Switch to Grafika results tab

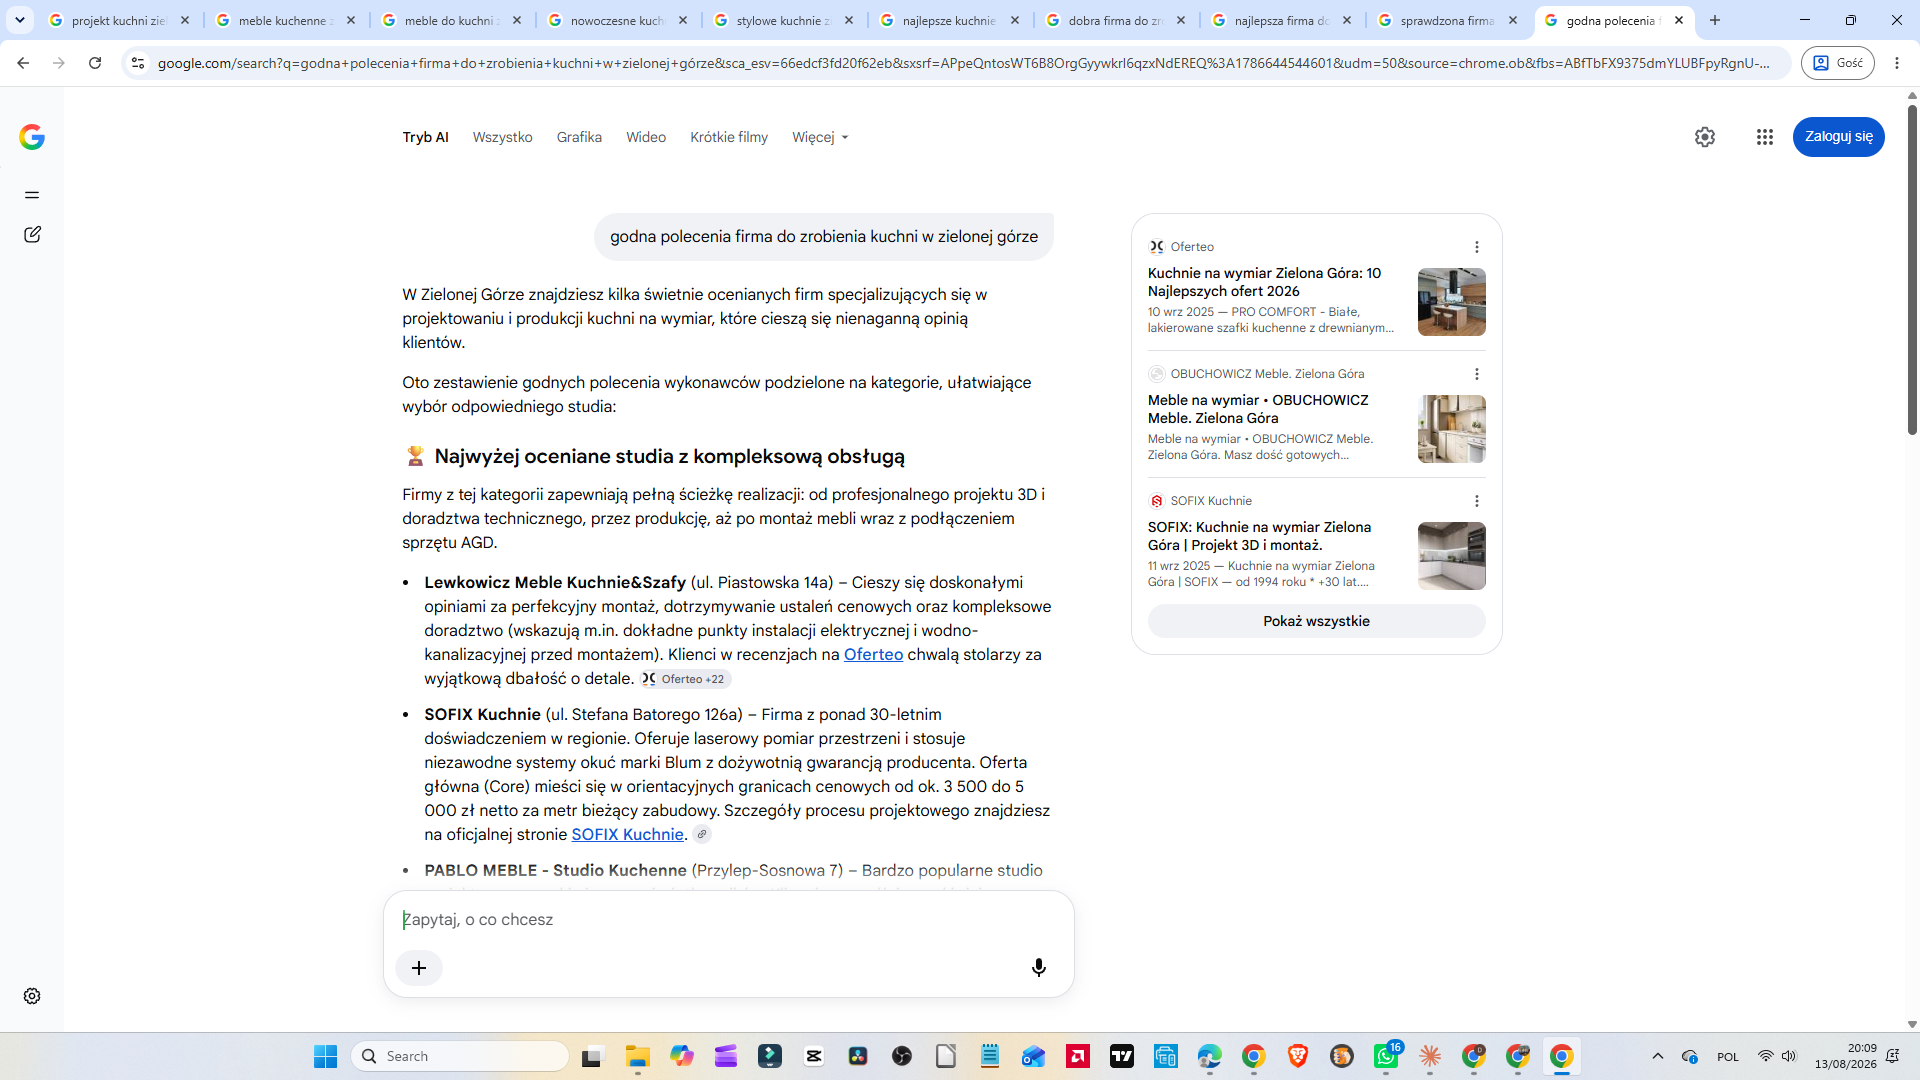pyautogui.click(x=579, y=137)
